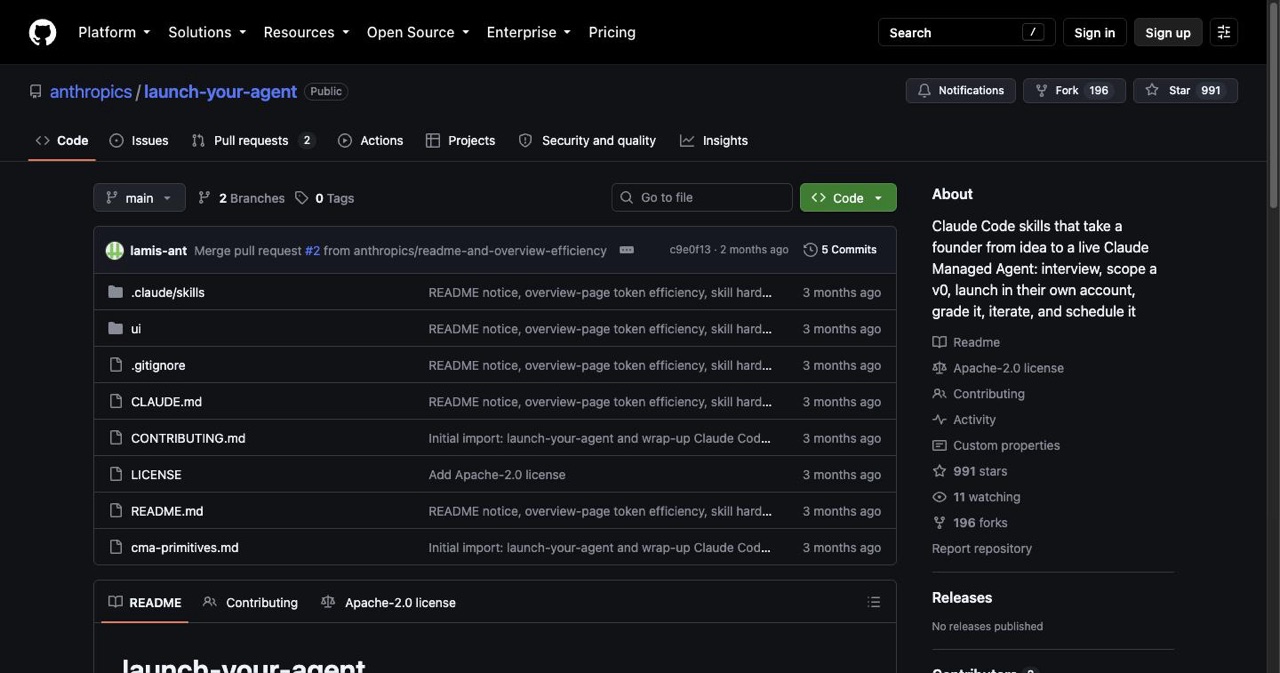This screenshot has height=673, width=1280.
Task: Click the slash shortcut key in search box
Action: click(1033, 32)
